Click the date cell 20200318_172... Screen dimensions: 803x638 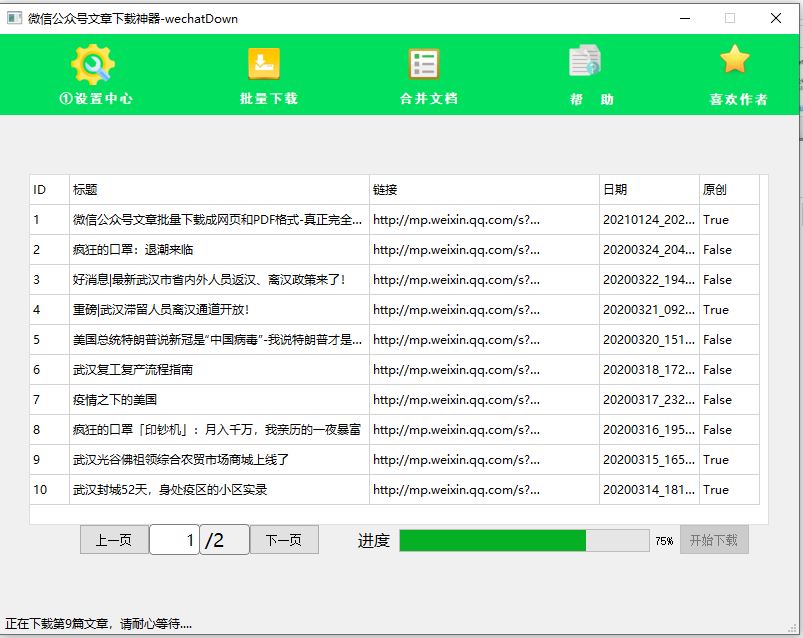(649, 370)
